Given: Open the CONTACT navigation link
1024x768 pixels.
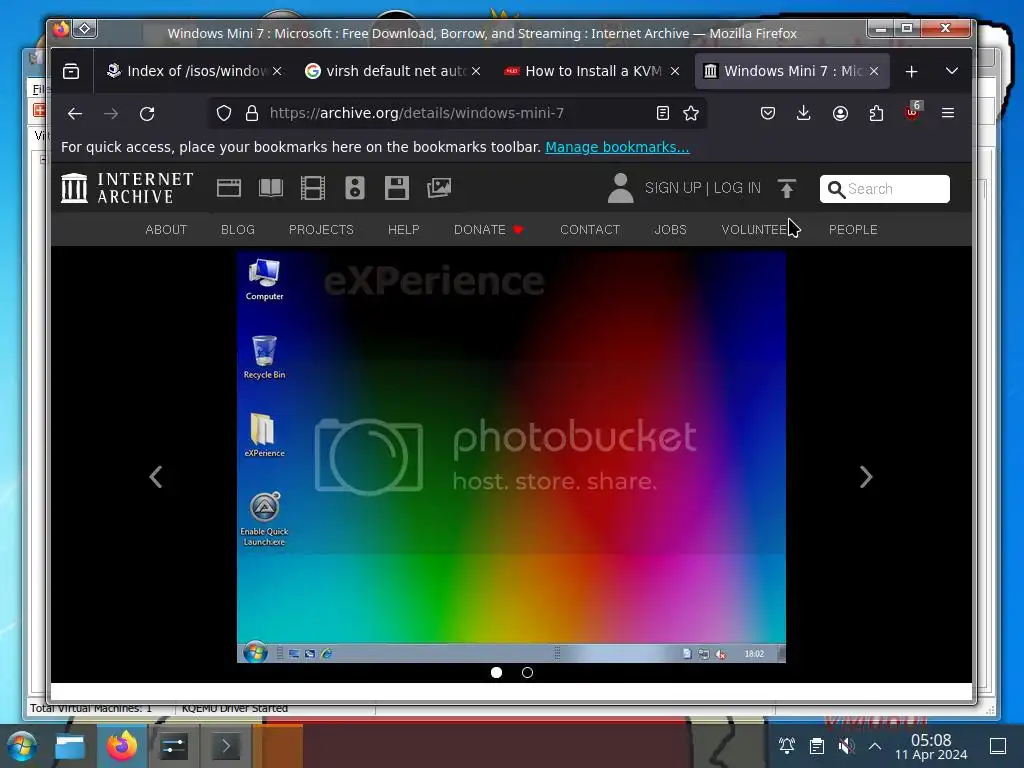Looking at the screenshot, I should pos(590,230).
